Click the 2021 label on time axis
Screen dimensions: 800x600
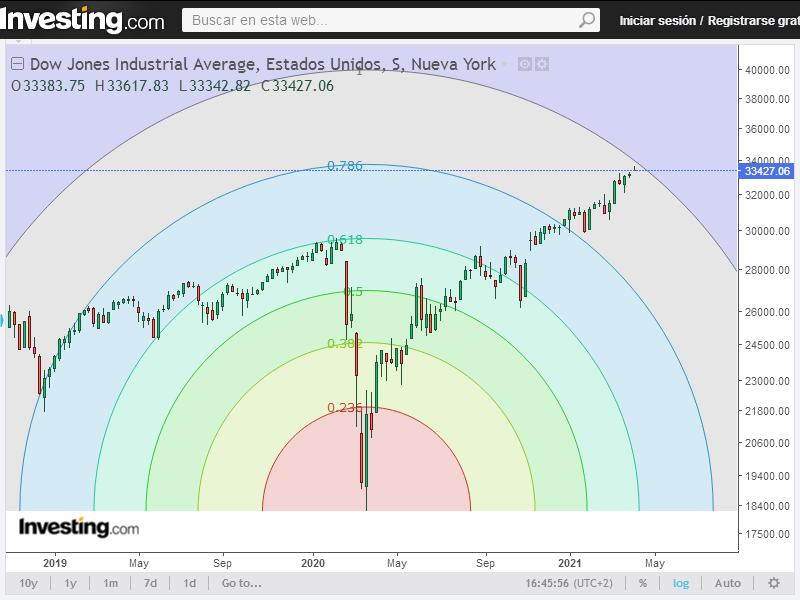coord(569,563)
